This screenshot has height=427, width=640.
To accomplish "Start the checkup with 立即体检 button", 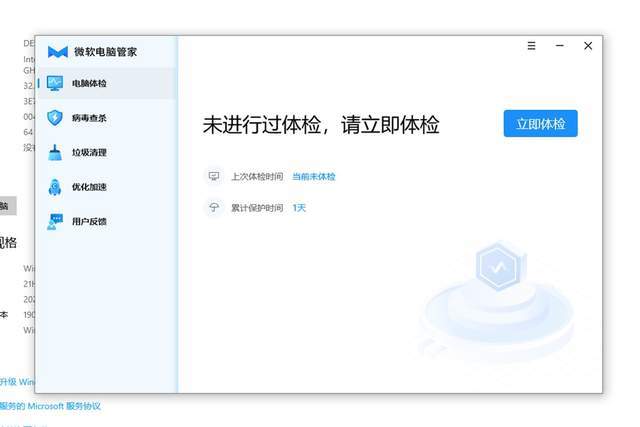I will point(540,123).
